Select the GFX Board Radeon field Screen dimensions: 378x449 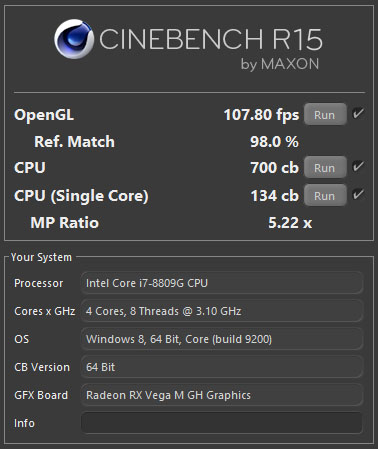[222, 395]
